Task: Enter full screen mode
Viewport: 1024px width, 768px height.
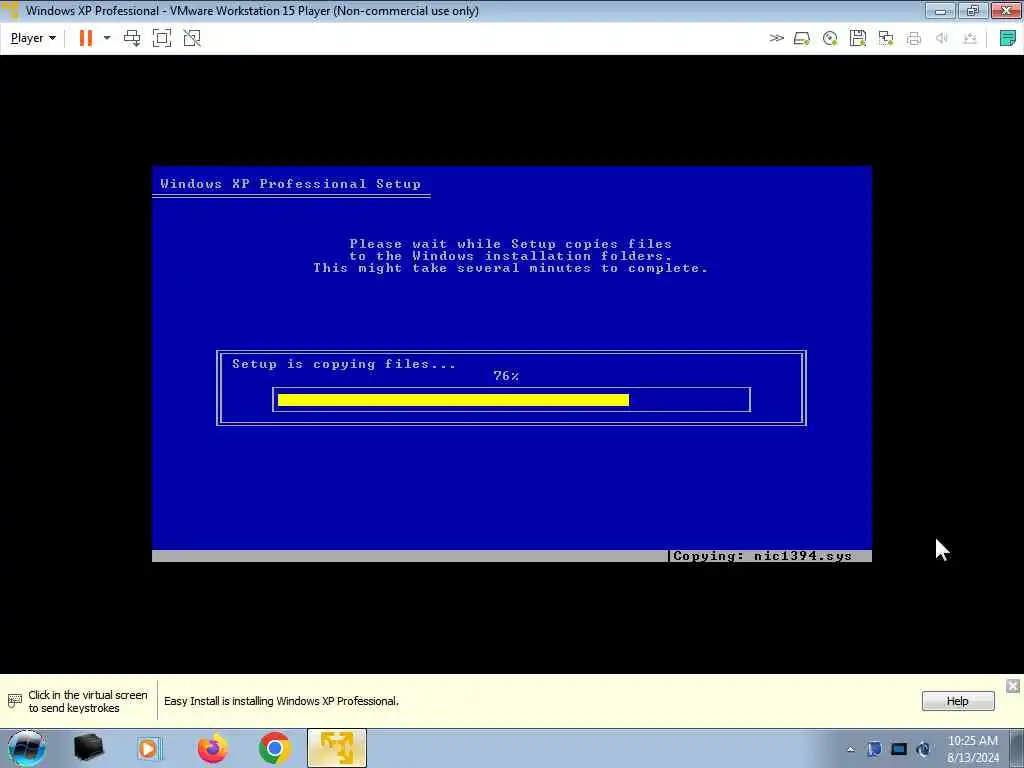Action: tap(162, 38)
